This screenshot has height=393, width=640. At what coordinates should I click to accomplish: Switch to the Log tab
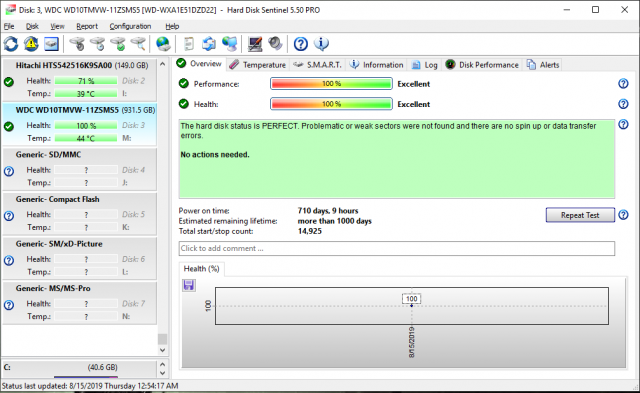click(x=424, y=65)
